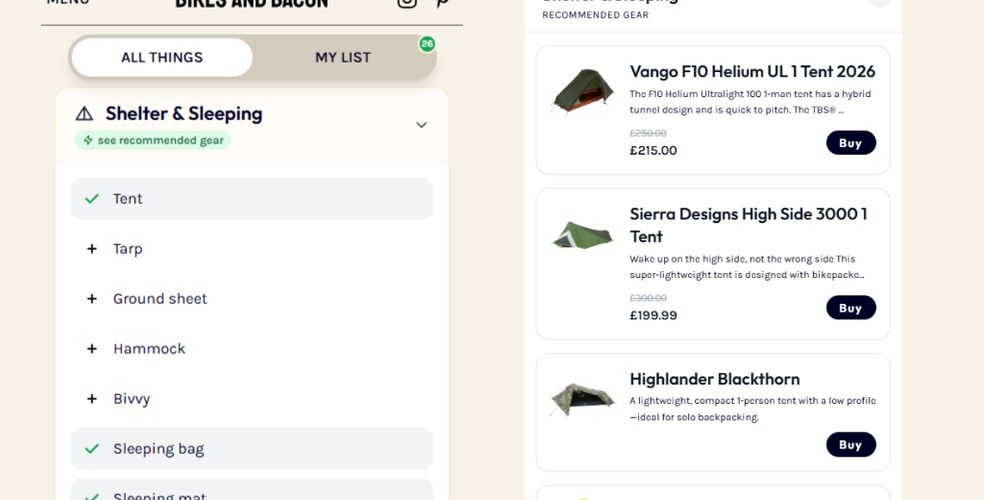This screenshot has width=984, height=500.
Task: Buy the Highlander Blackthorn tent
Action: (x=850, y=445)
